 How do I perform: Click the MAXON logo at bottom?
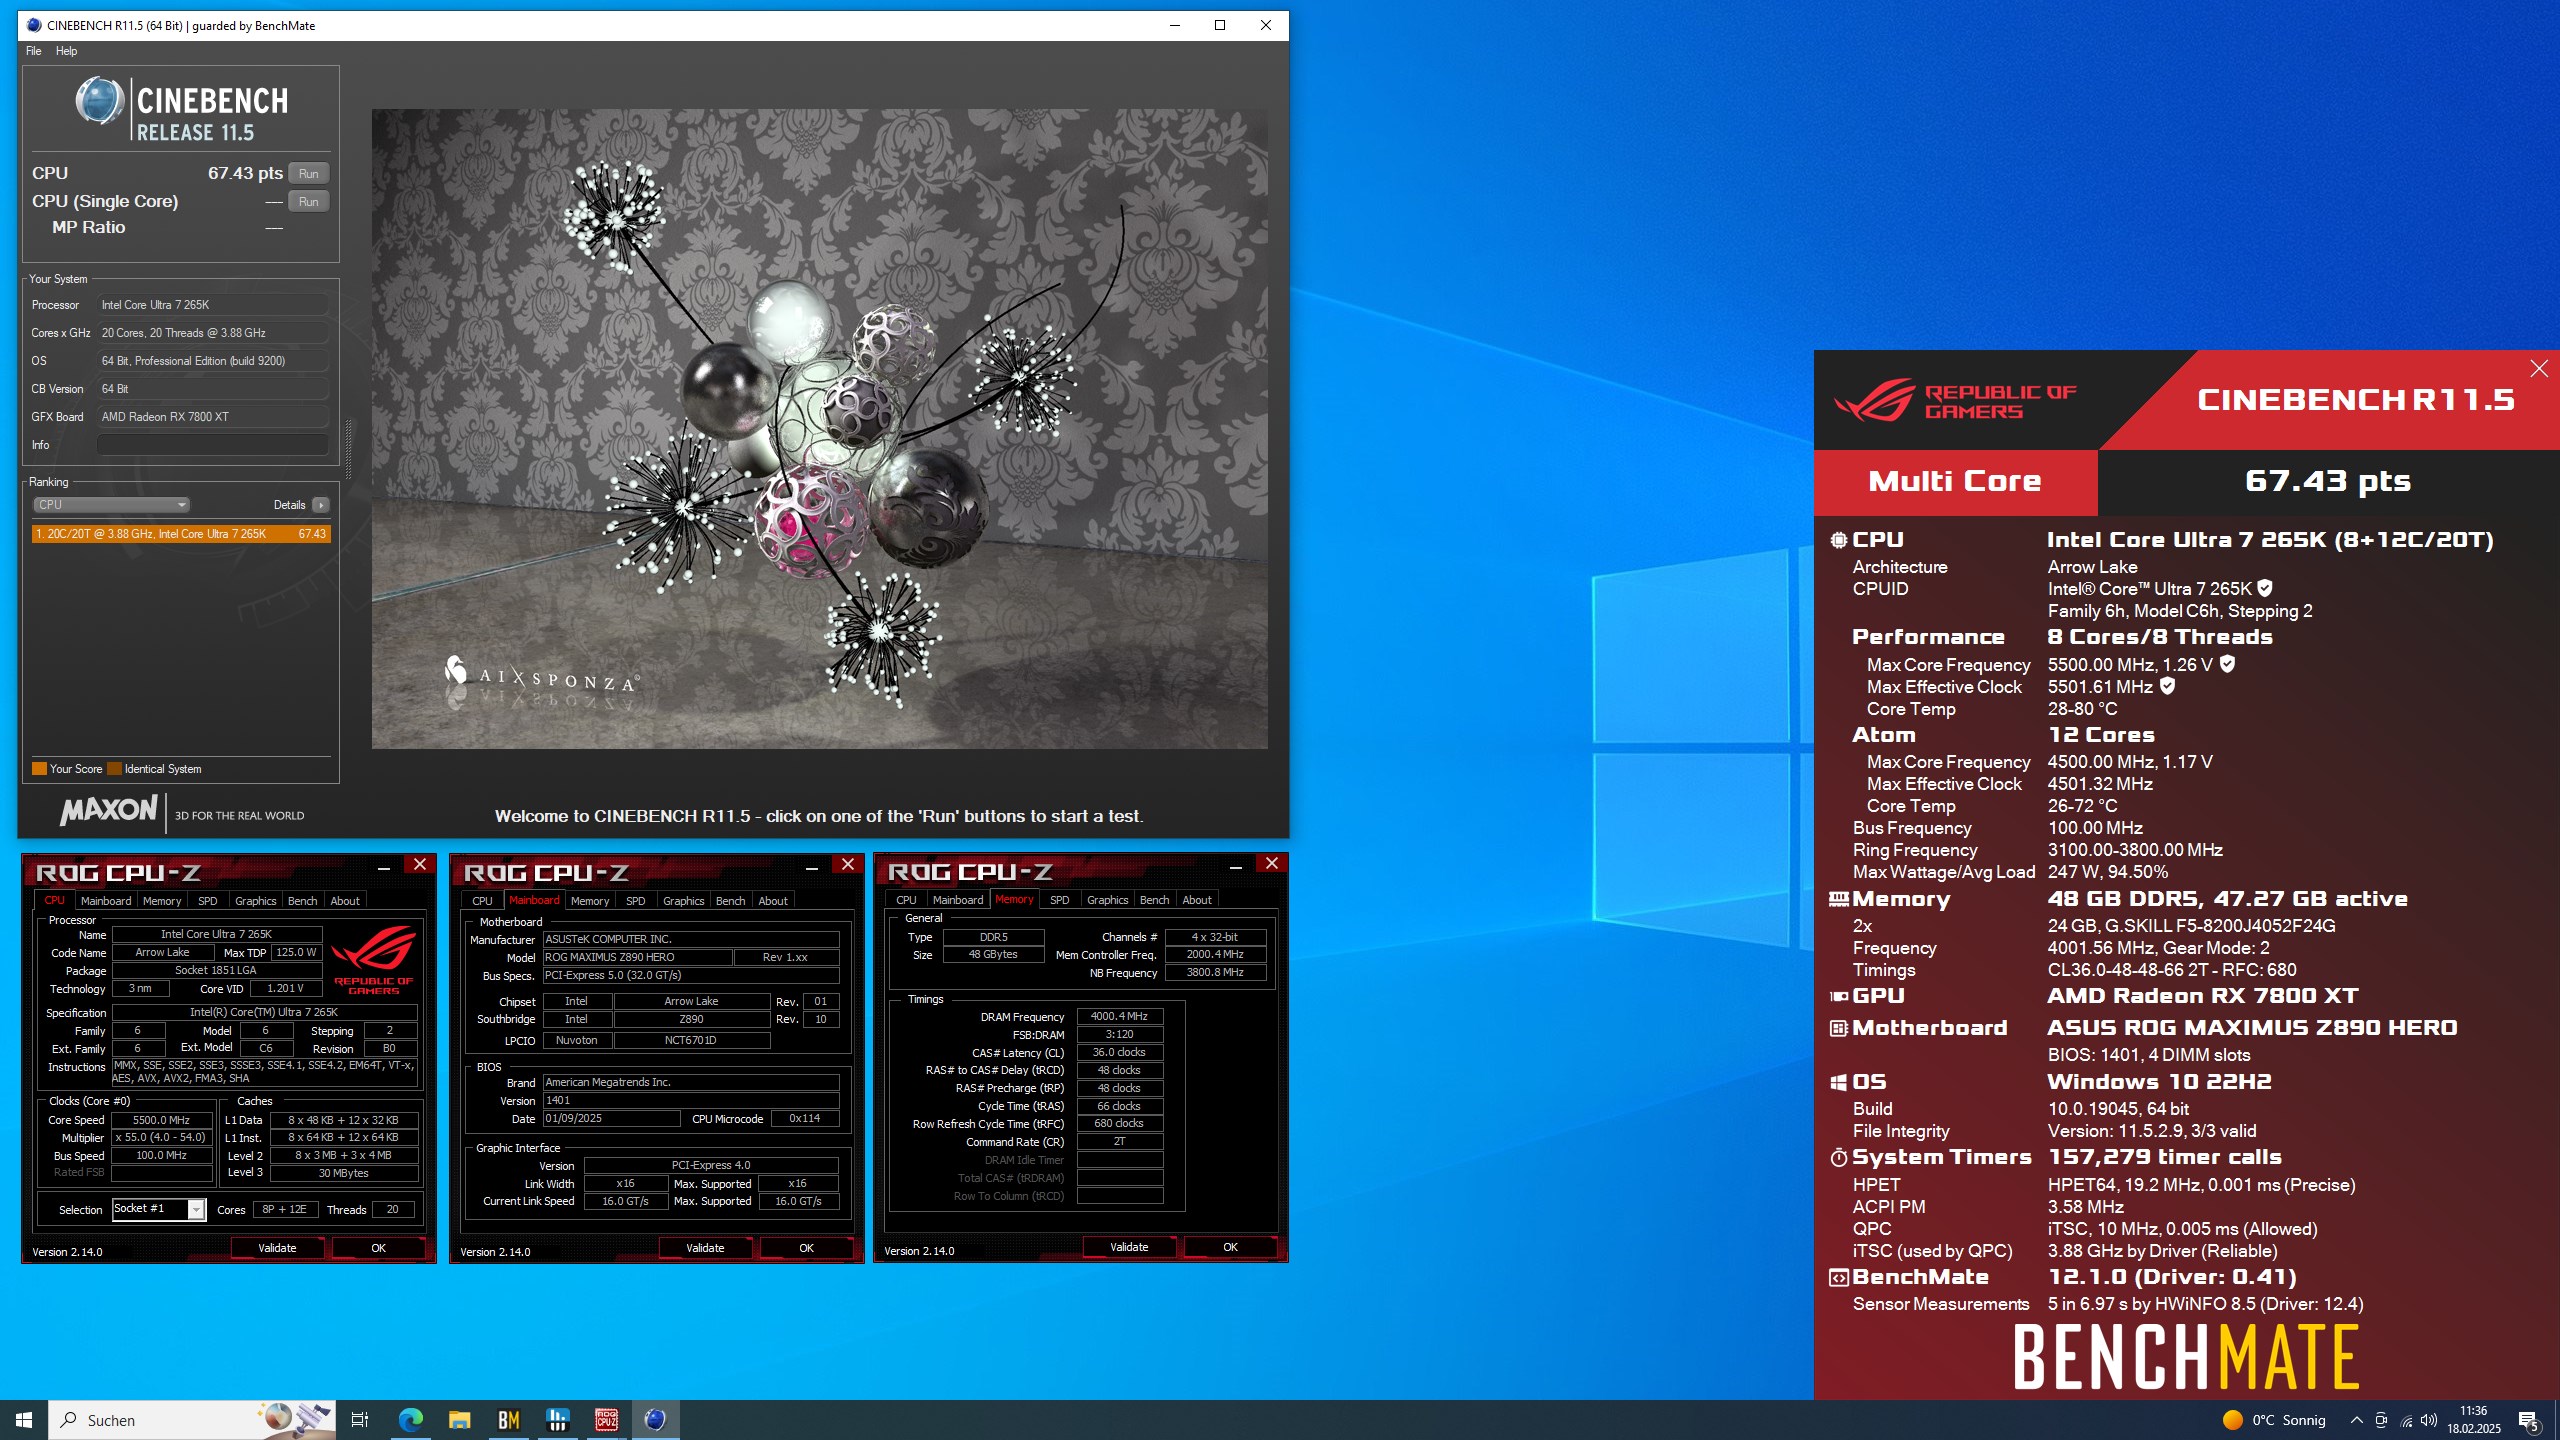pyautogui.click(x=109, y=810)
